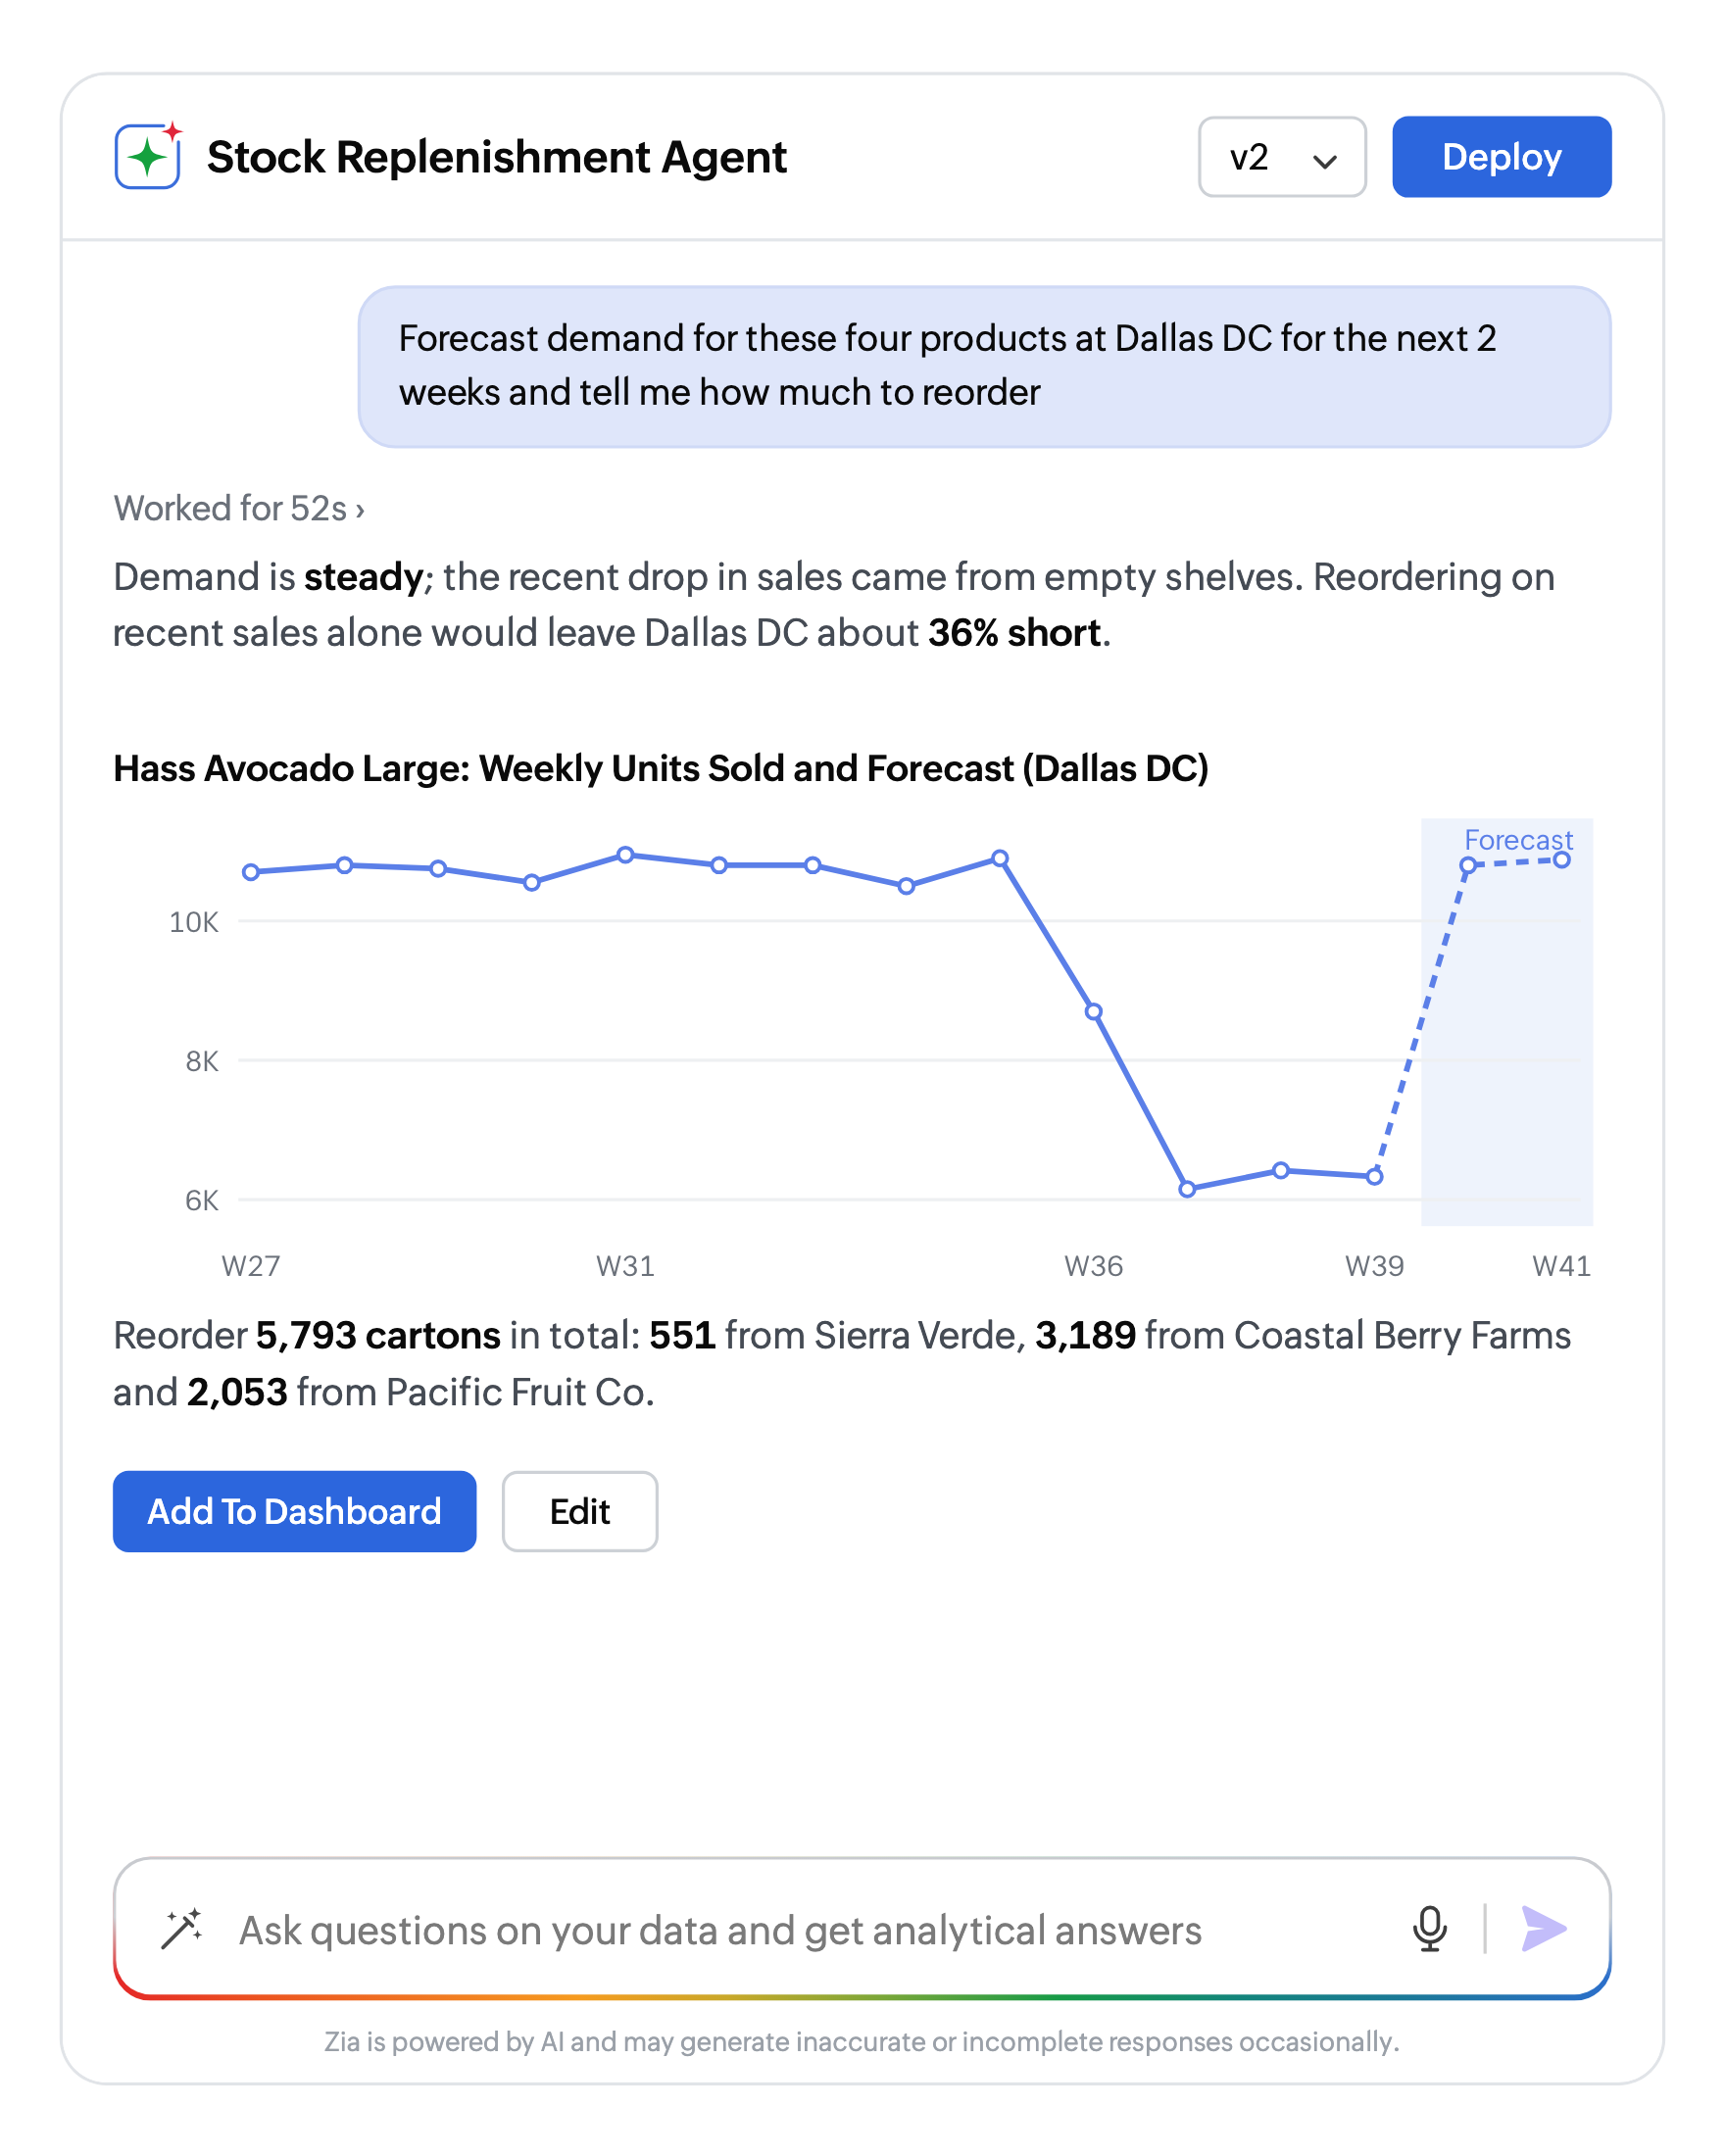Click the Stock Replenishment Agent sparkle logo
1725x2156 pixels.
point(148,155)
